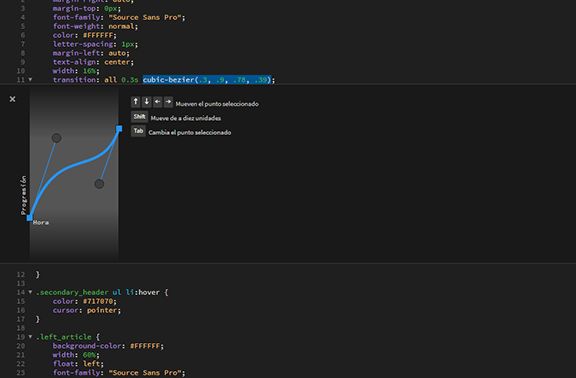Click the 'text-align: center' declaration
The image size is (576, 378).
coord(93,62)
